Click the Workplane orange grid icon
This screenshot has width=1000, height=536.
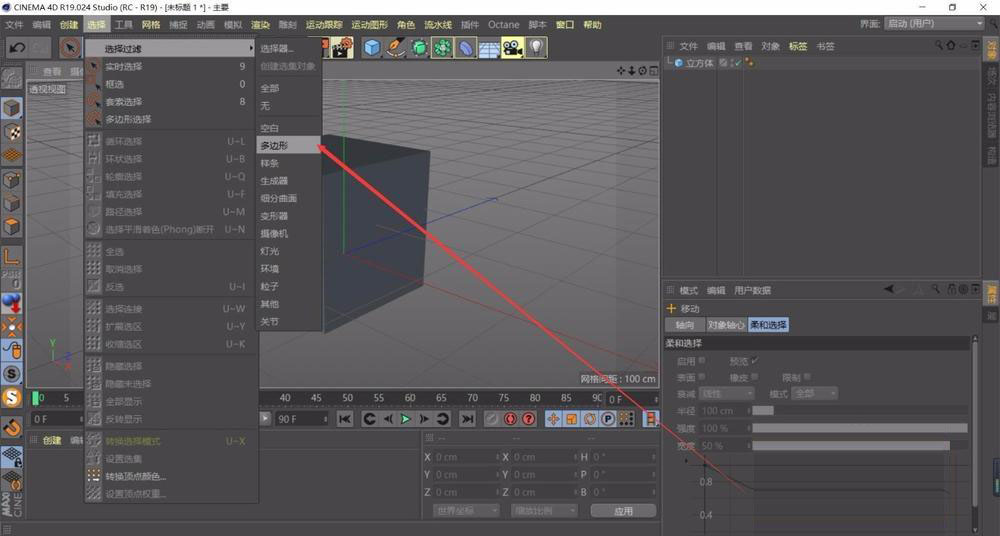(11, 156)
